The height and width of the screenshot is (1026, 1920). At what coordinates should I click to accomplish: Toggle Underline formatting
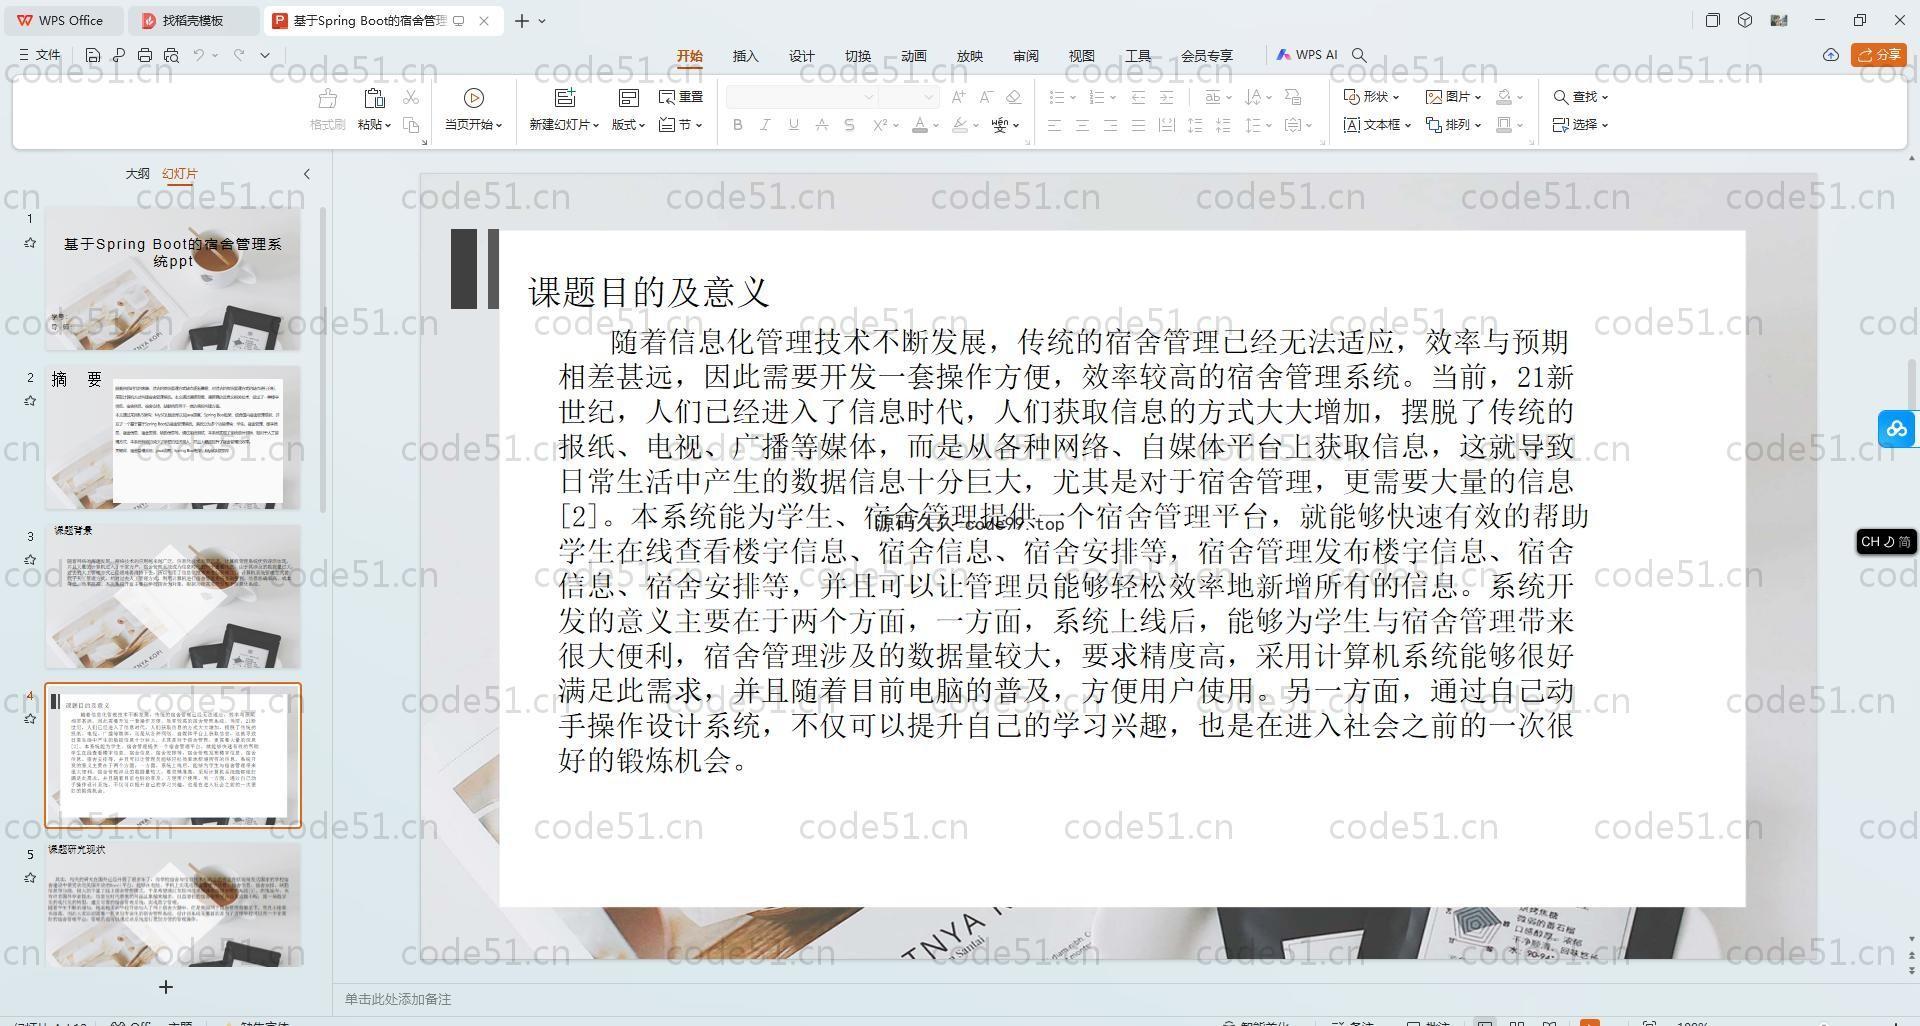(793, 125)
